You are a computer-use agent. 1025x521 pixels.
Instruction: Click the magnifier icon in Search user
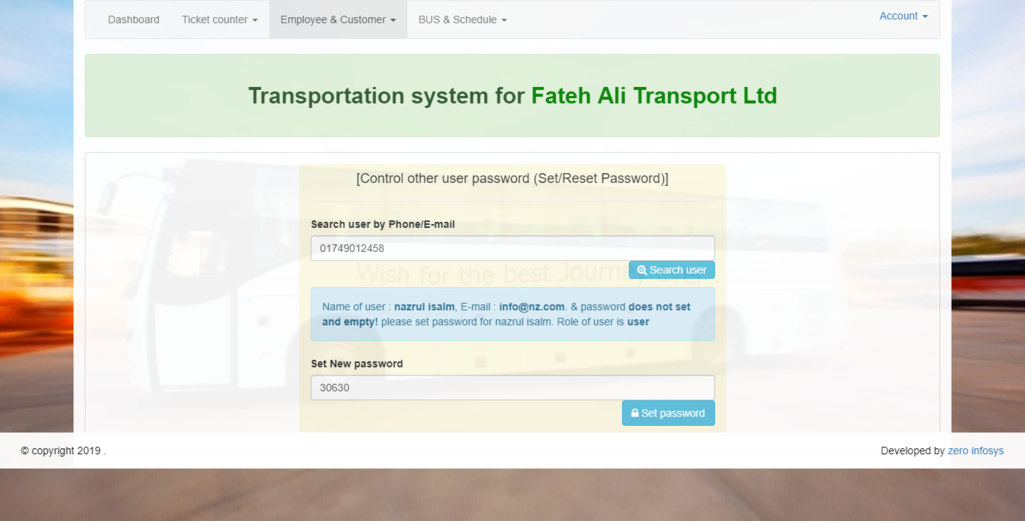(x=642, y=271)
